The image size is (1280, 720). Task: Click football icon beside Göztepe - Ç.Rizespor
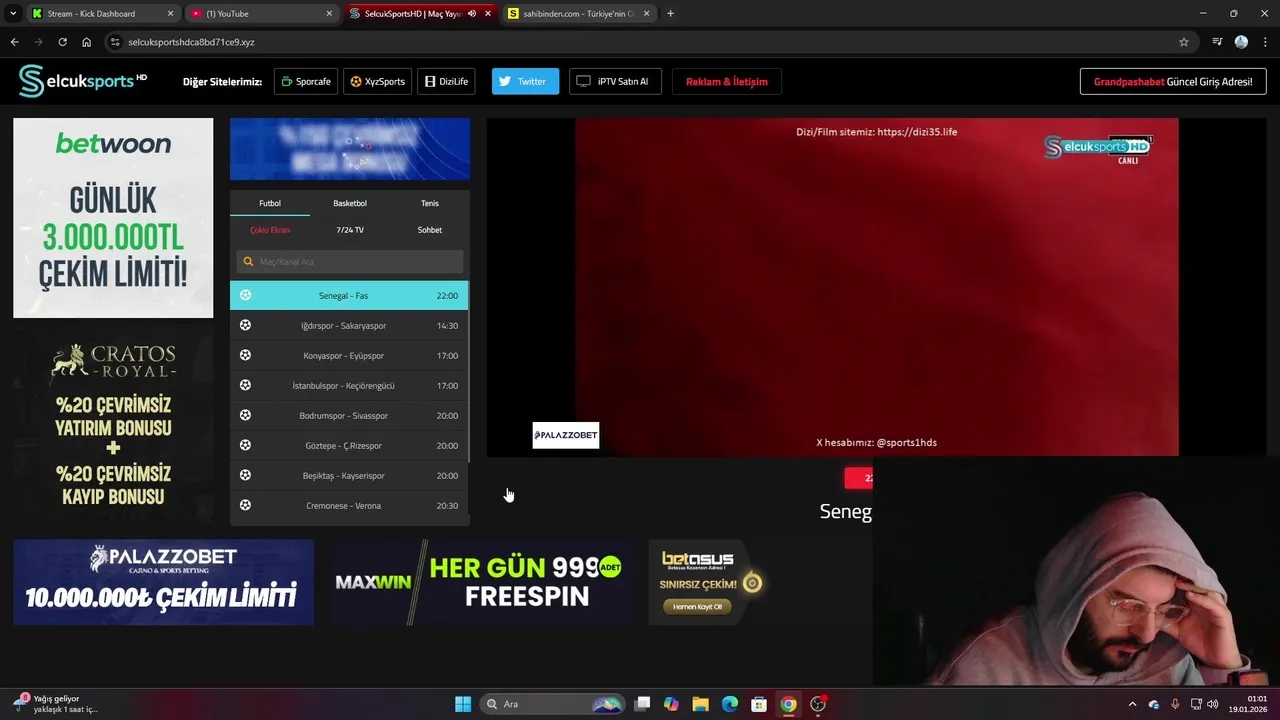pyautogui.click(x=245, y=445)
